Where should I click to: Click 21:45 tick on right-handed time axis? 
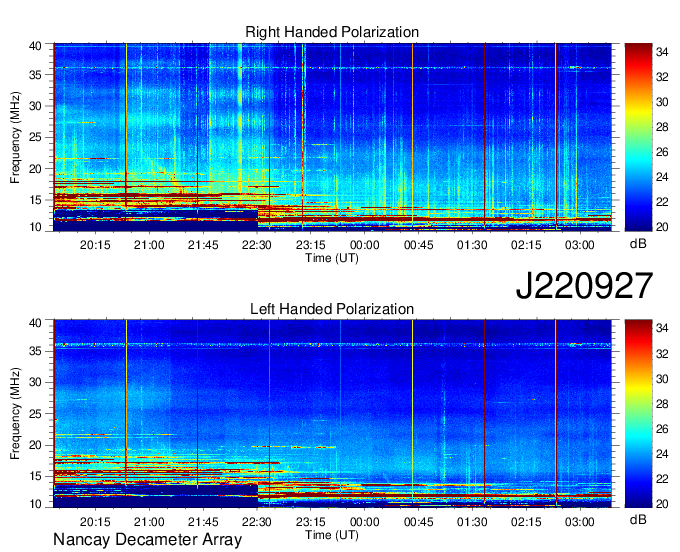203,245
